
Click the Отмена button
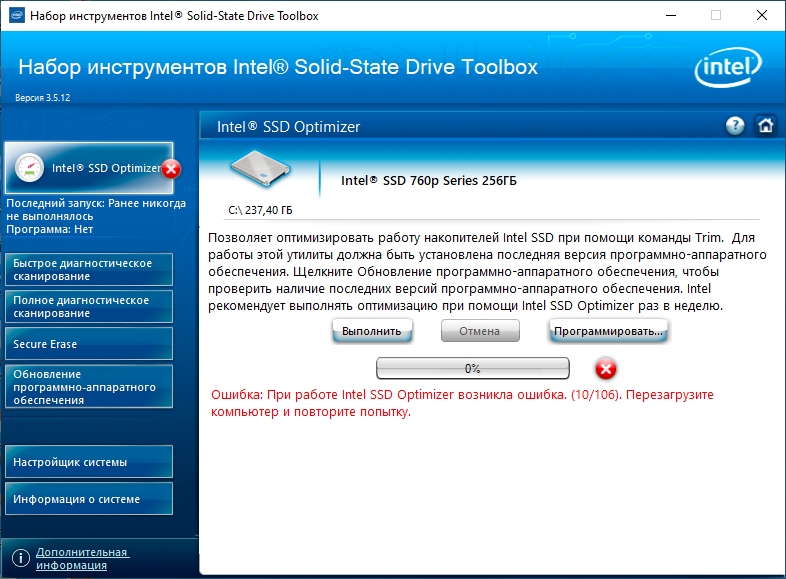pyautogui.click(x=480, y=331)
